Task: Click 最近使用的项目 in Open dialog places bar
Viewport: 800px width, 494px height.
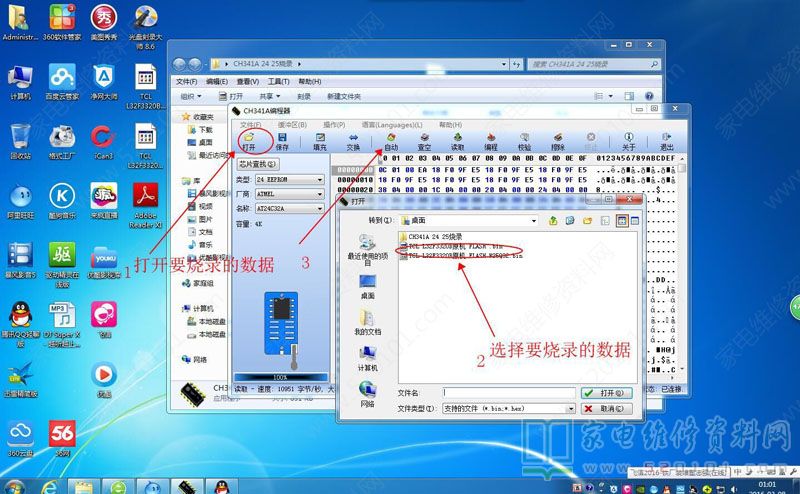Action: 367,249
